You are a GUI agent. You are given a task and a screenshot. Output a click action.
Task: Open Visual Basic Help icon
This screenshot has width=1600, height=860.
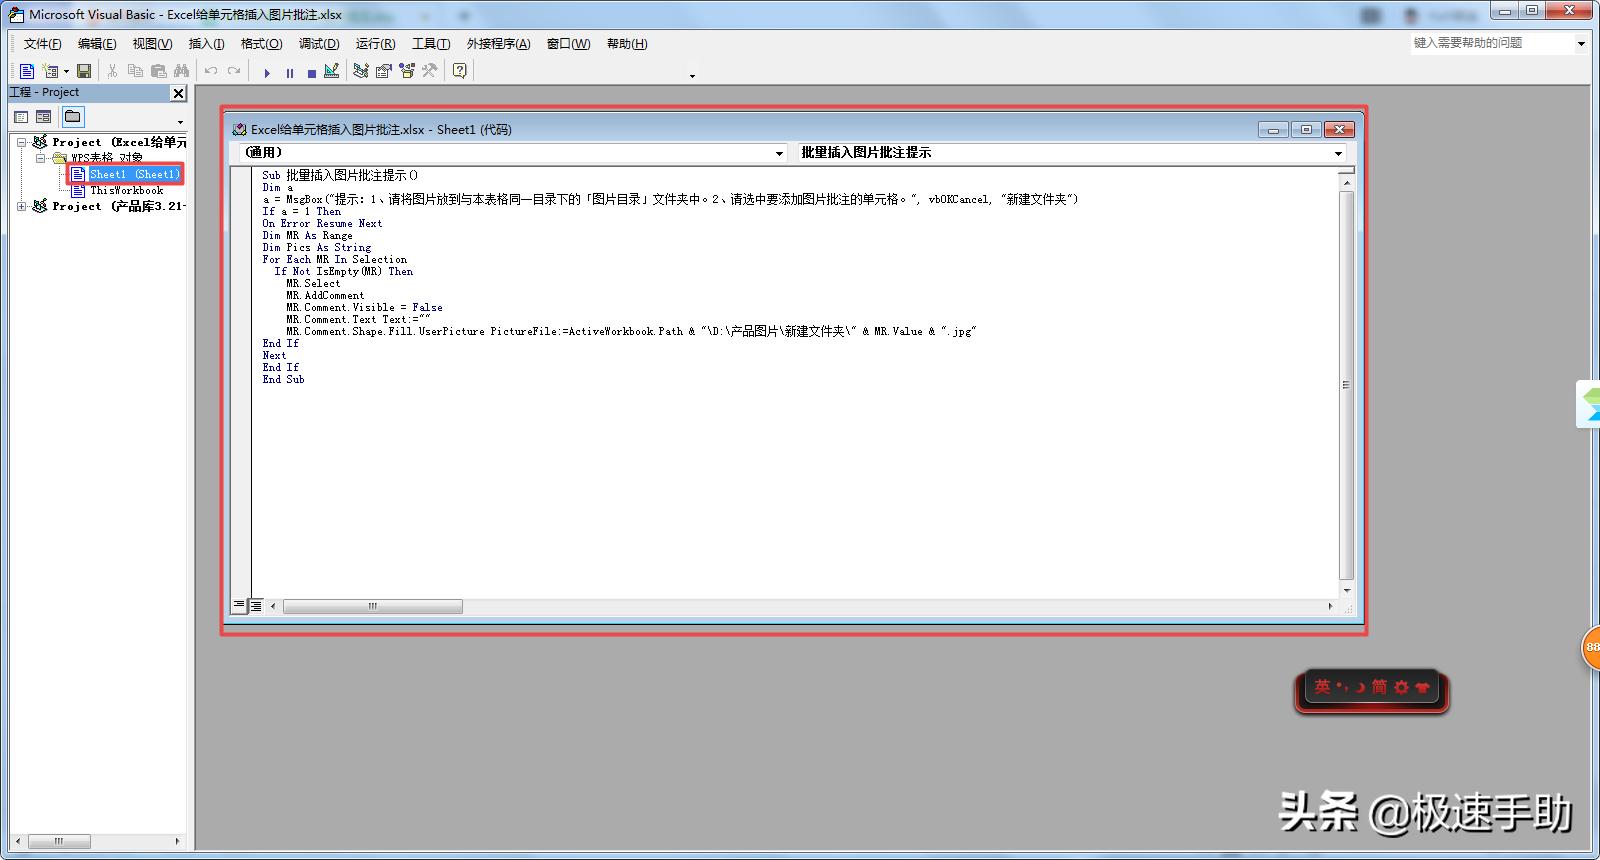pyautogui.click(x=460, y=71)
